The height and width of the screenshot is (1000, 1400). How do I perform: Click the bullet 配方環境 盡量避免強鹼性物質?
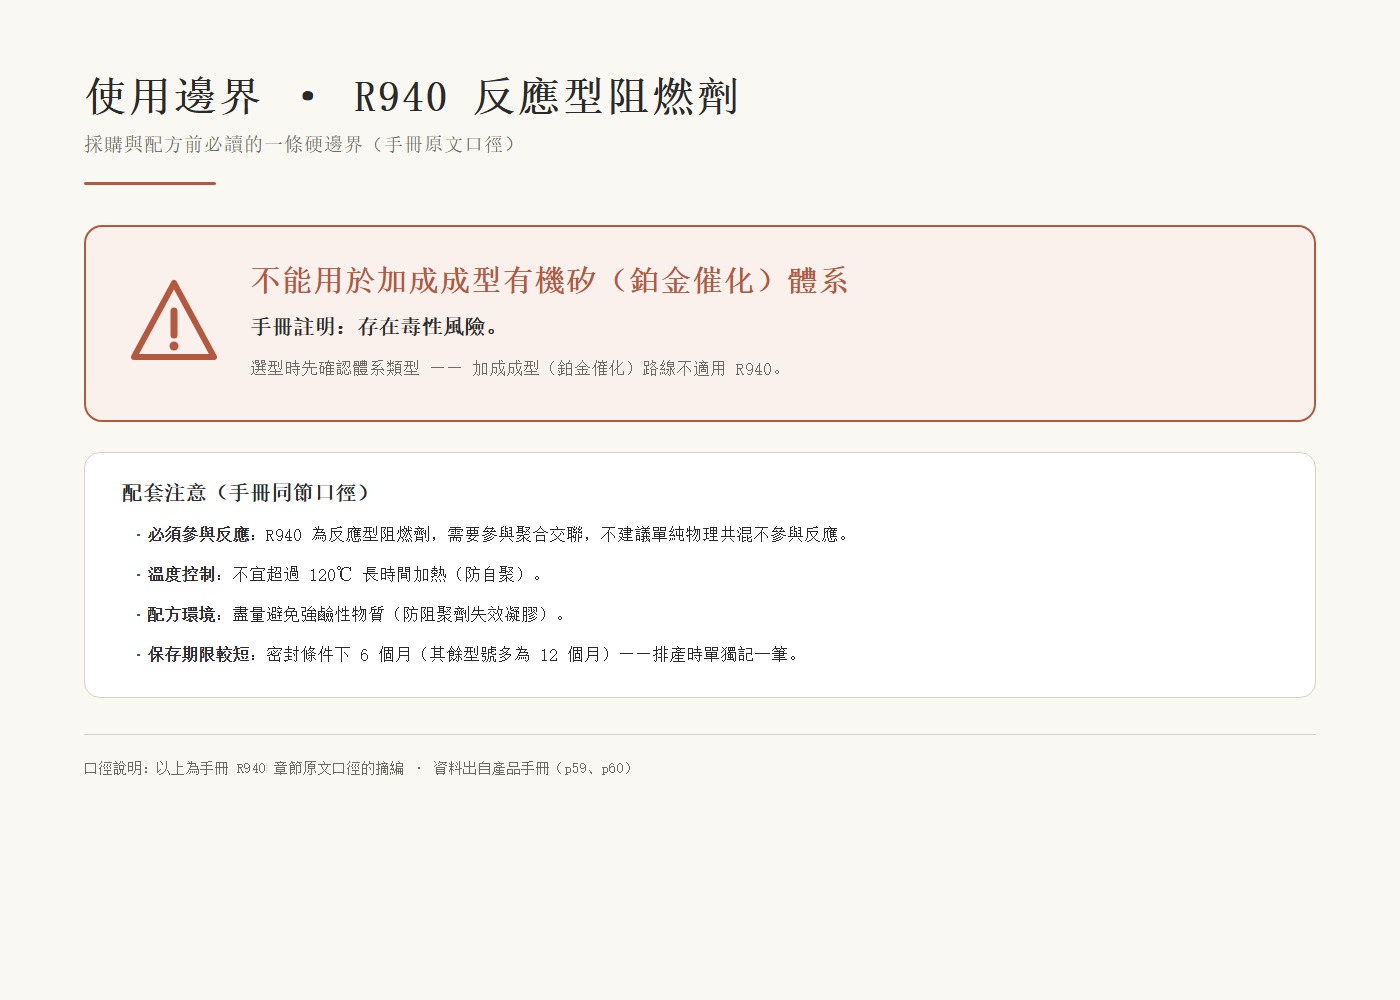pos(350,614)
